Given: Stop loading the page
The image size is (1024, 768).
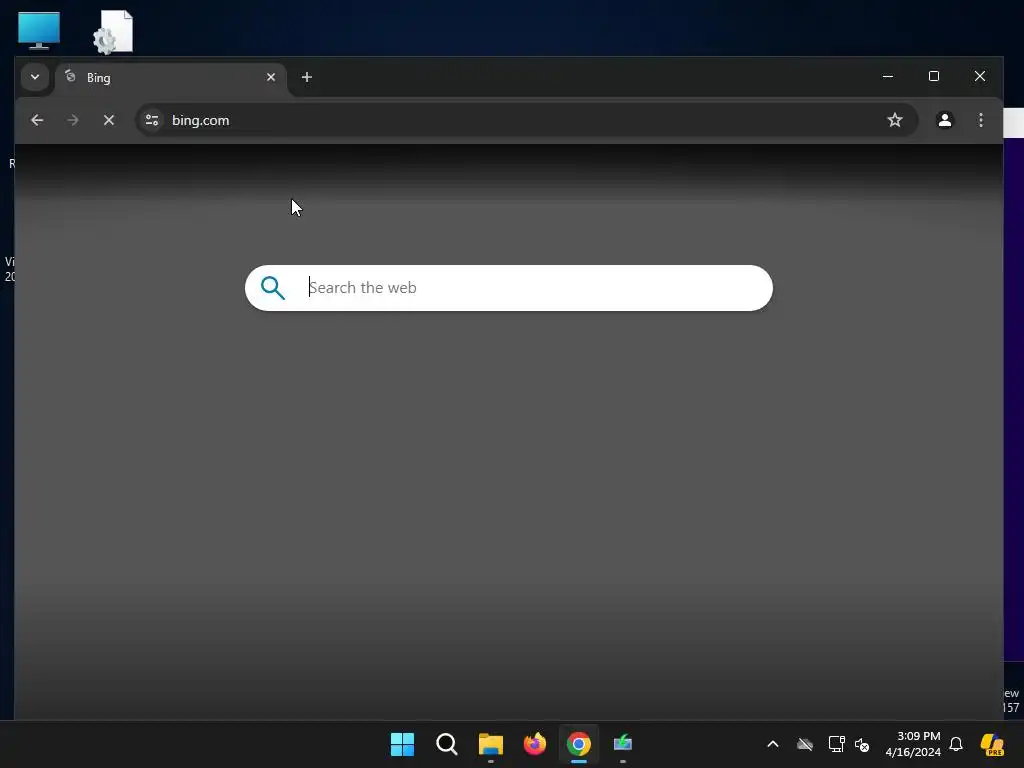Looking at the screenshot, I should tap(109, 120).
